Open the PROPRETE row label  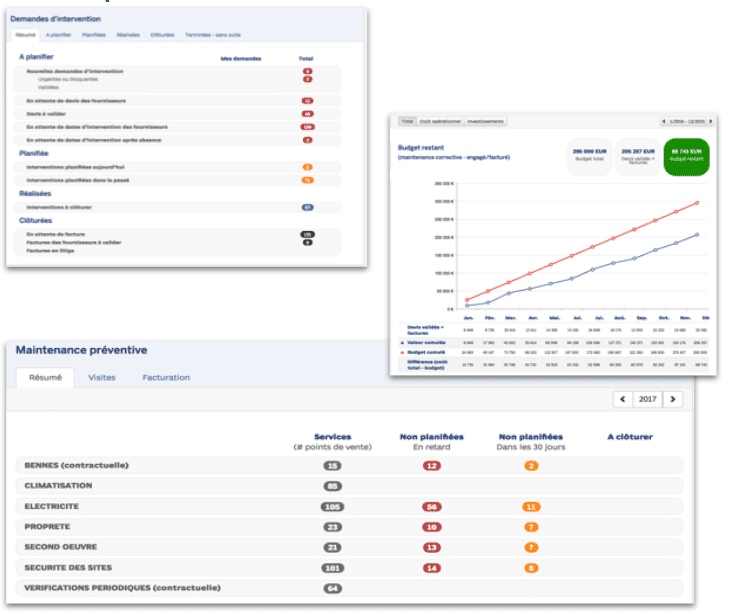(50, 527)
